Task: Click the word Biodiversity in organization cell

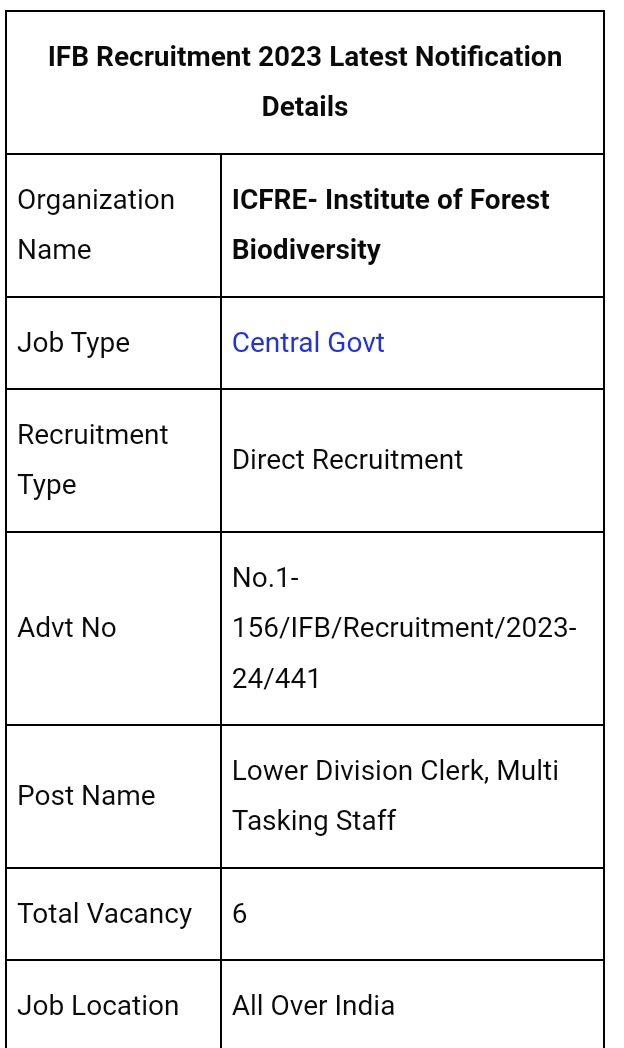Action: (x=306, y=250)
